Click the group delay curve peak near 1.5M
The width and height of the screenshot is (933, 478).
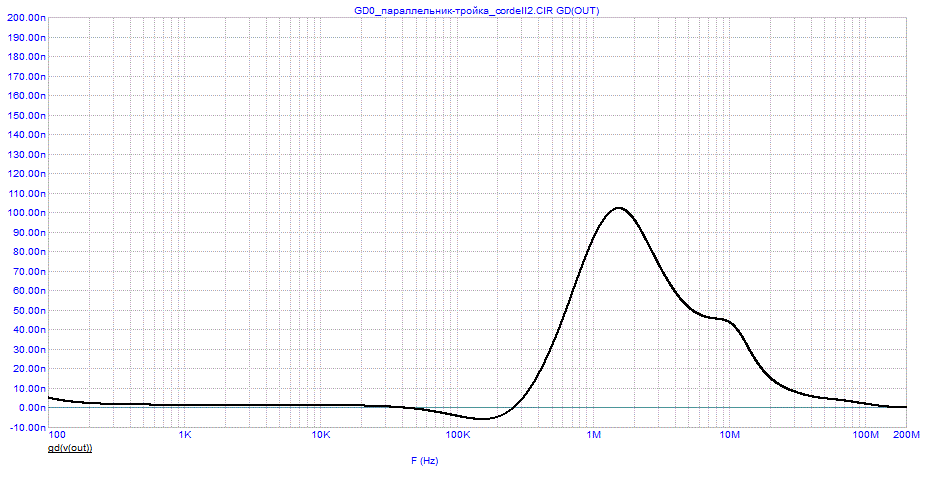(619, 208)
